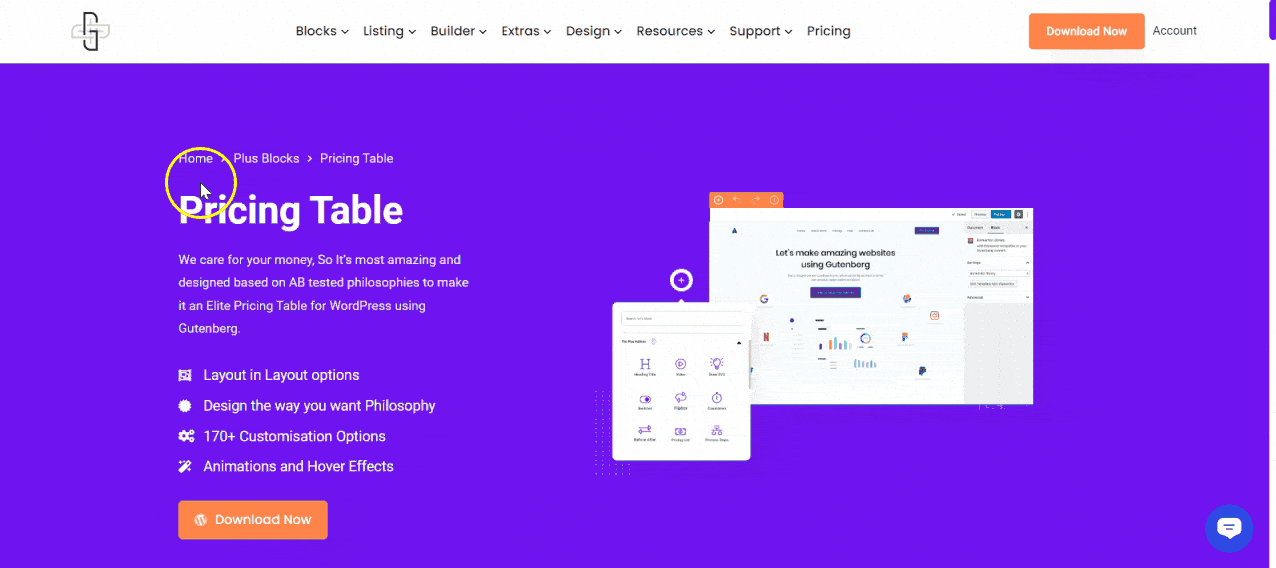Image resolution: width=1276 pixels, height=568 pixels.
Task: Click the Countdown clock icon in the illustration
Action: coord(716,398)
